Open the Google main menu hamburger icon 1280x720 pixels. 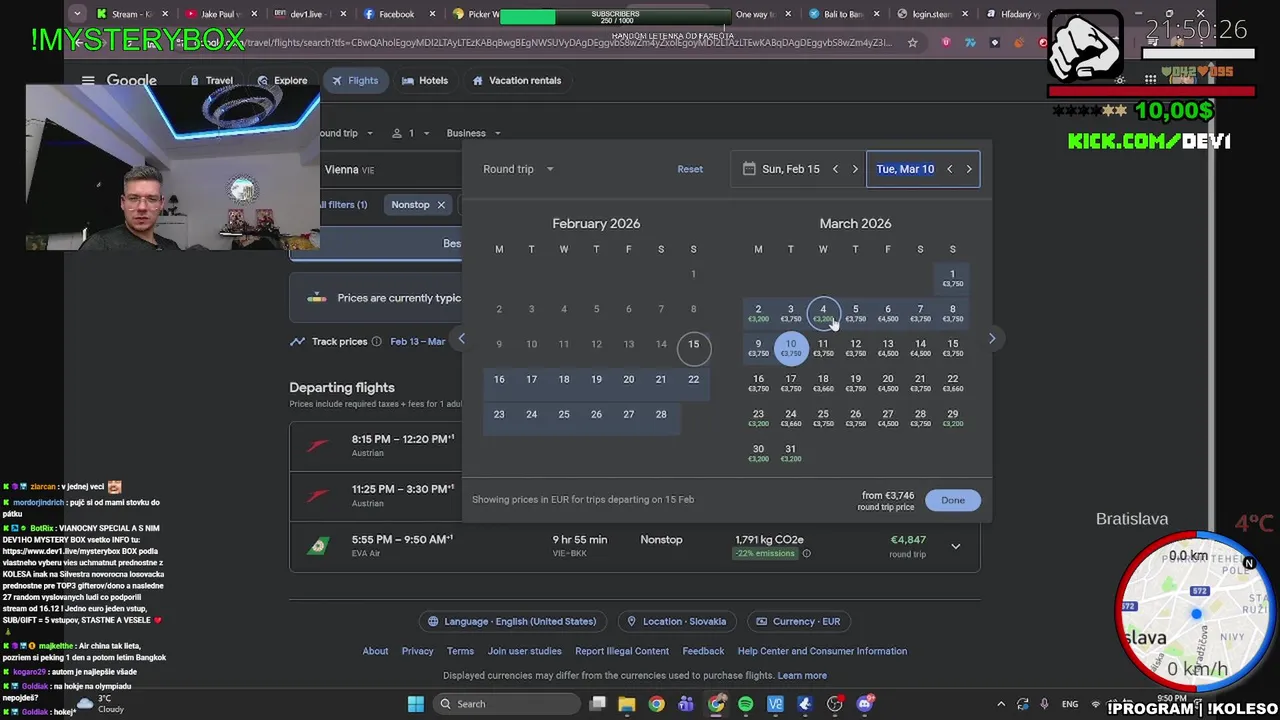[x=88, y=81]
